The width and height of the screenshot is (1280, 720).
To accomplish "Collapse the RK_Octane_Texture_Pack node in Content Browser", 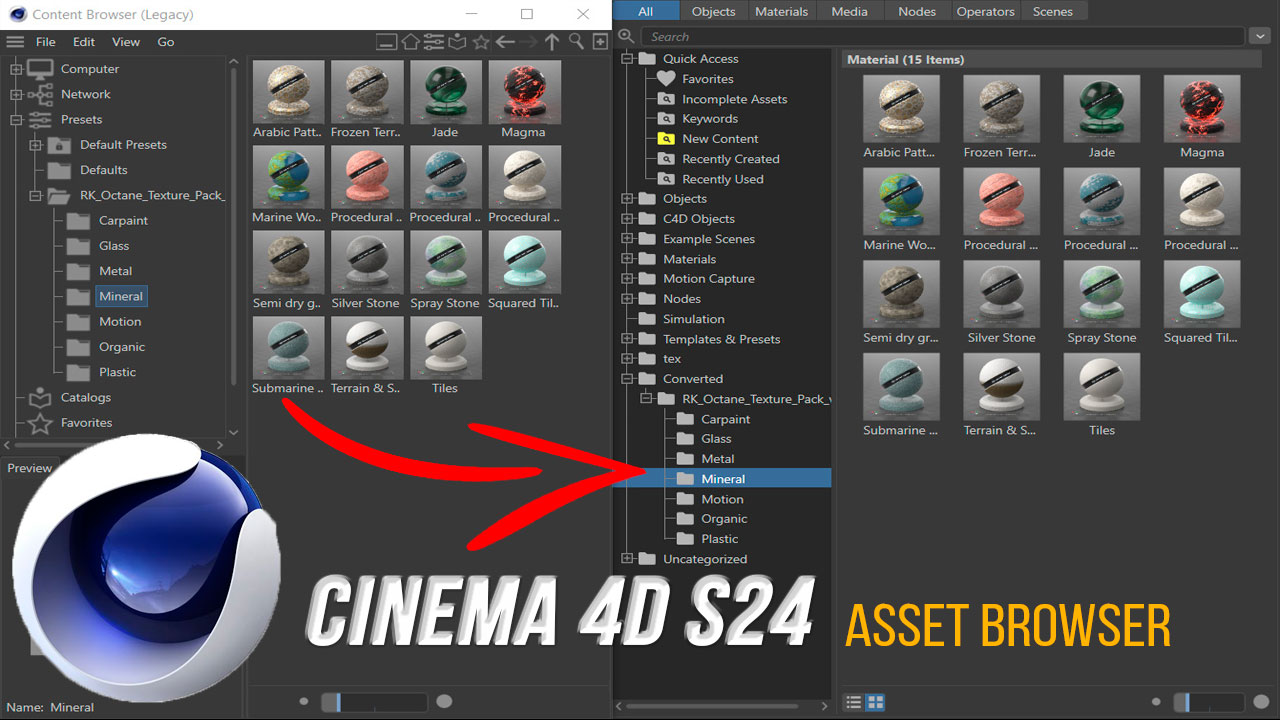I will point(35,195).
